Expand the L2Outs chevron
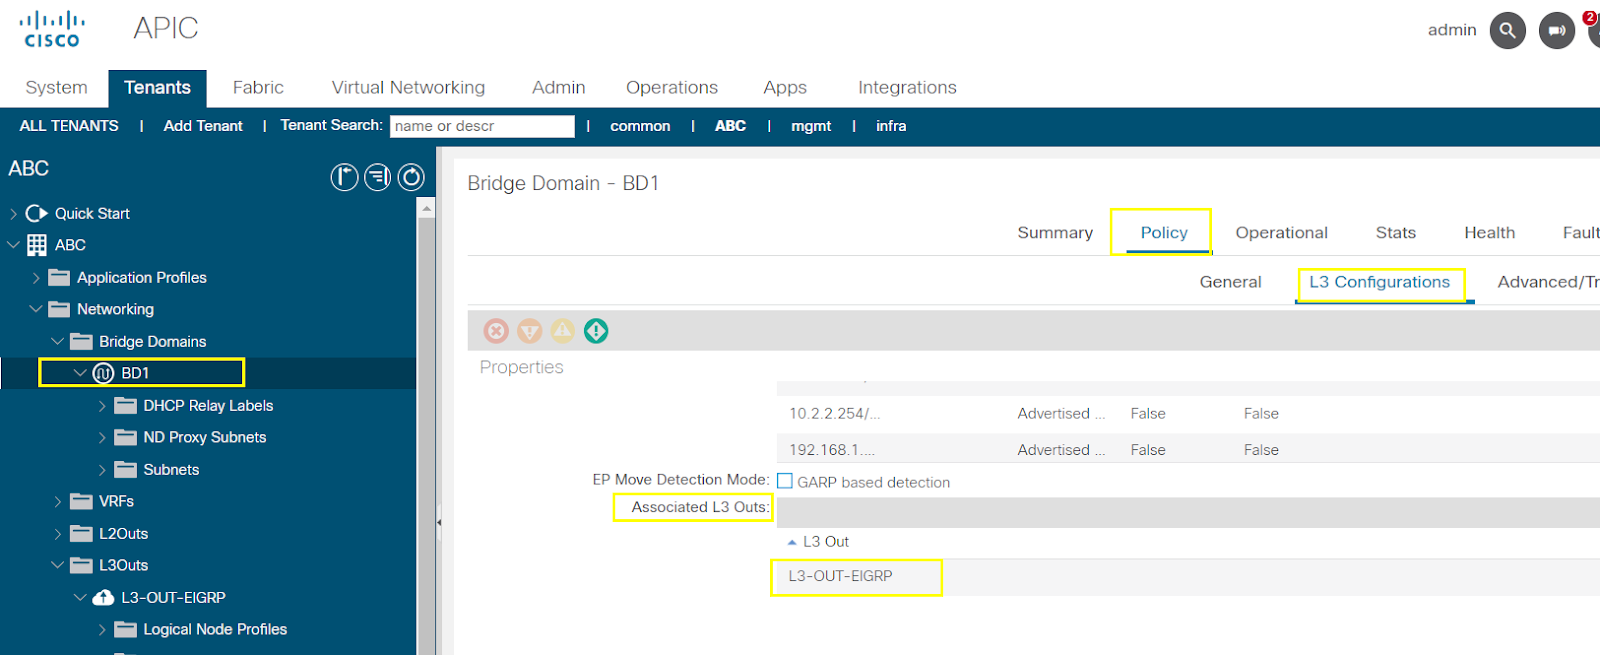The height and width of the screenshot is (655, 1600). pos(58,533)
